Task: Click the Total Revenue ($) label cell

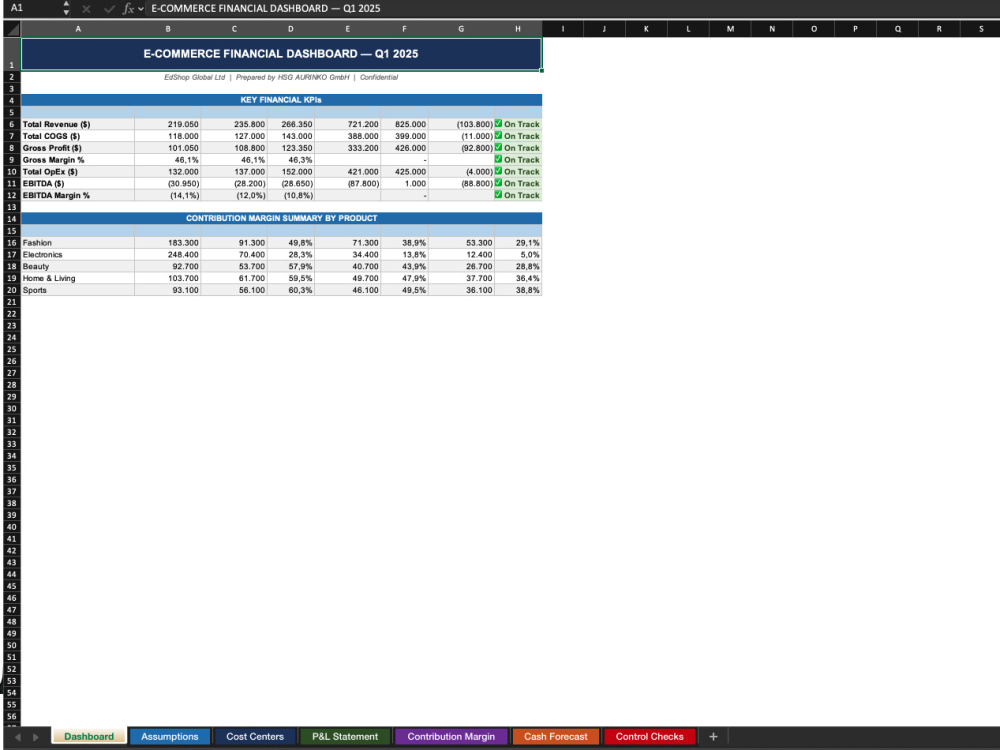Action: click(78, 124)
